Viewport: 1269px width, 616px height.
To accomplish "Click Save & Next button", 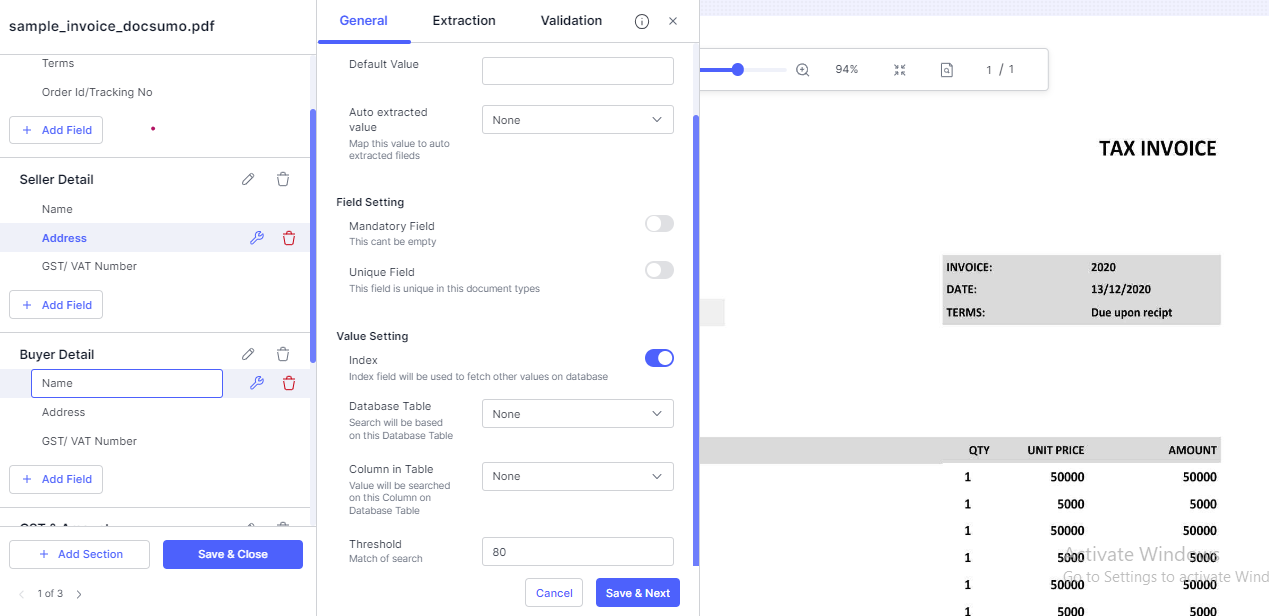I will 638,593.
